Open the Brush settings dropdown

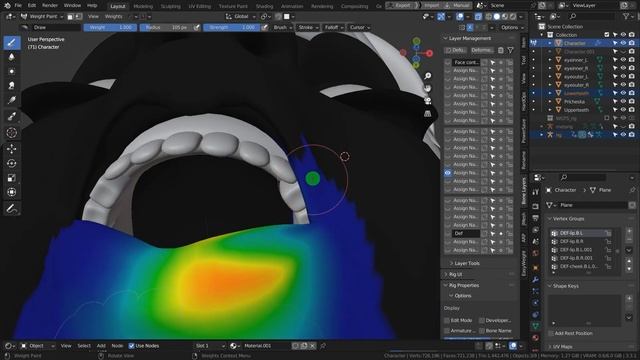pyautogui.click(x=283, y=27)
